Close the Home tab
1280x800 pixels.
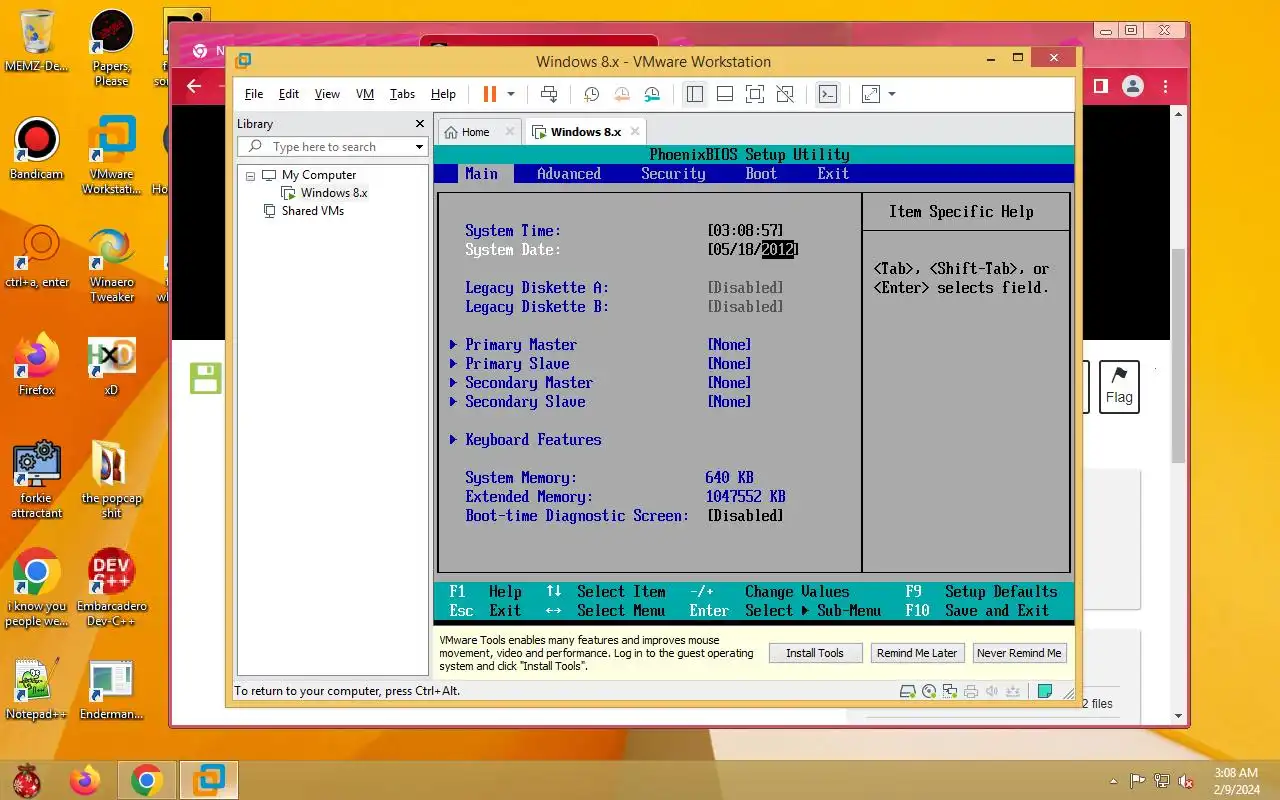coord(510,131)
